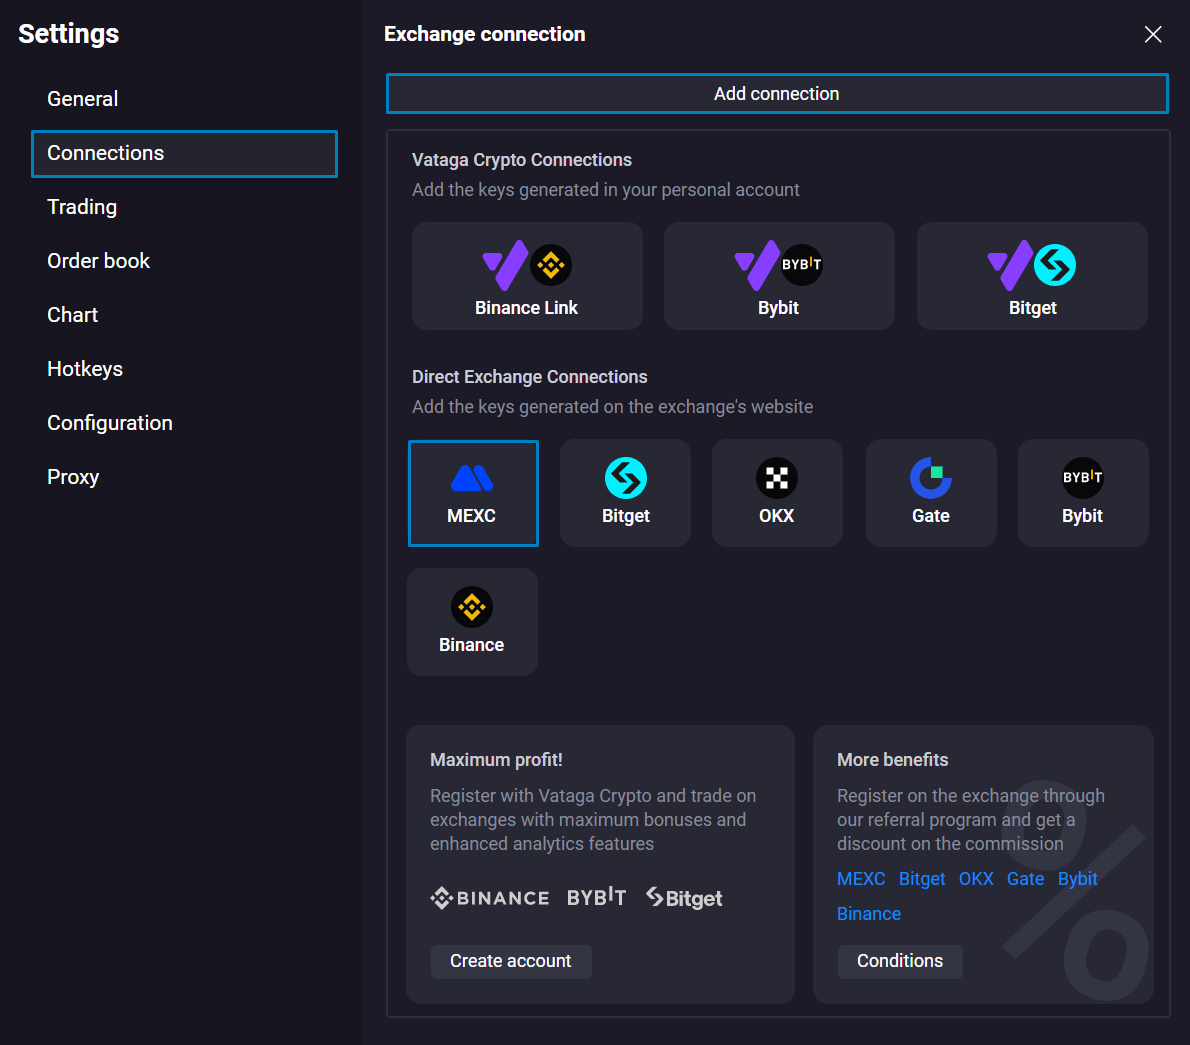Select the Bitget Vataga Crypto connection
Image resolution: width=1190 pixels, height=1045 pixels.
tap(1031, 276)
